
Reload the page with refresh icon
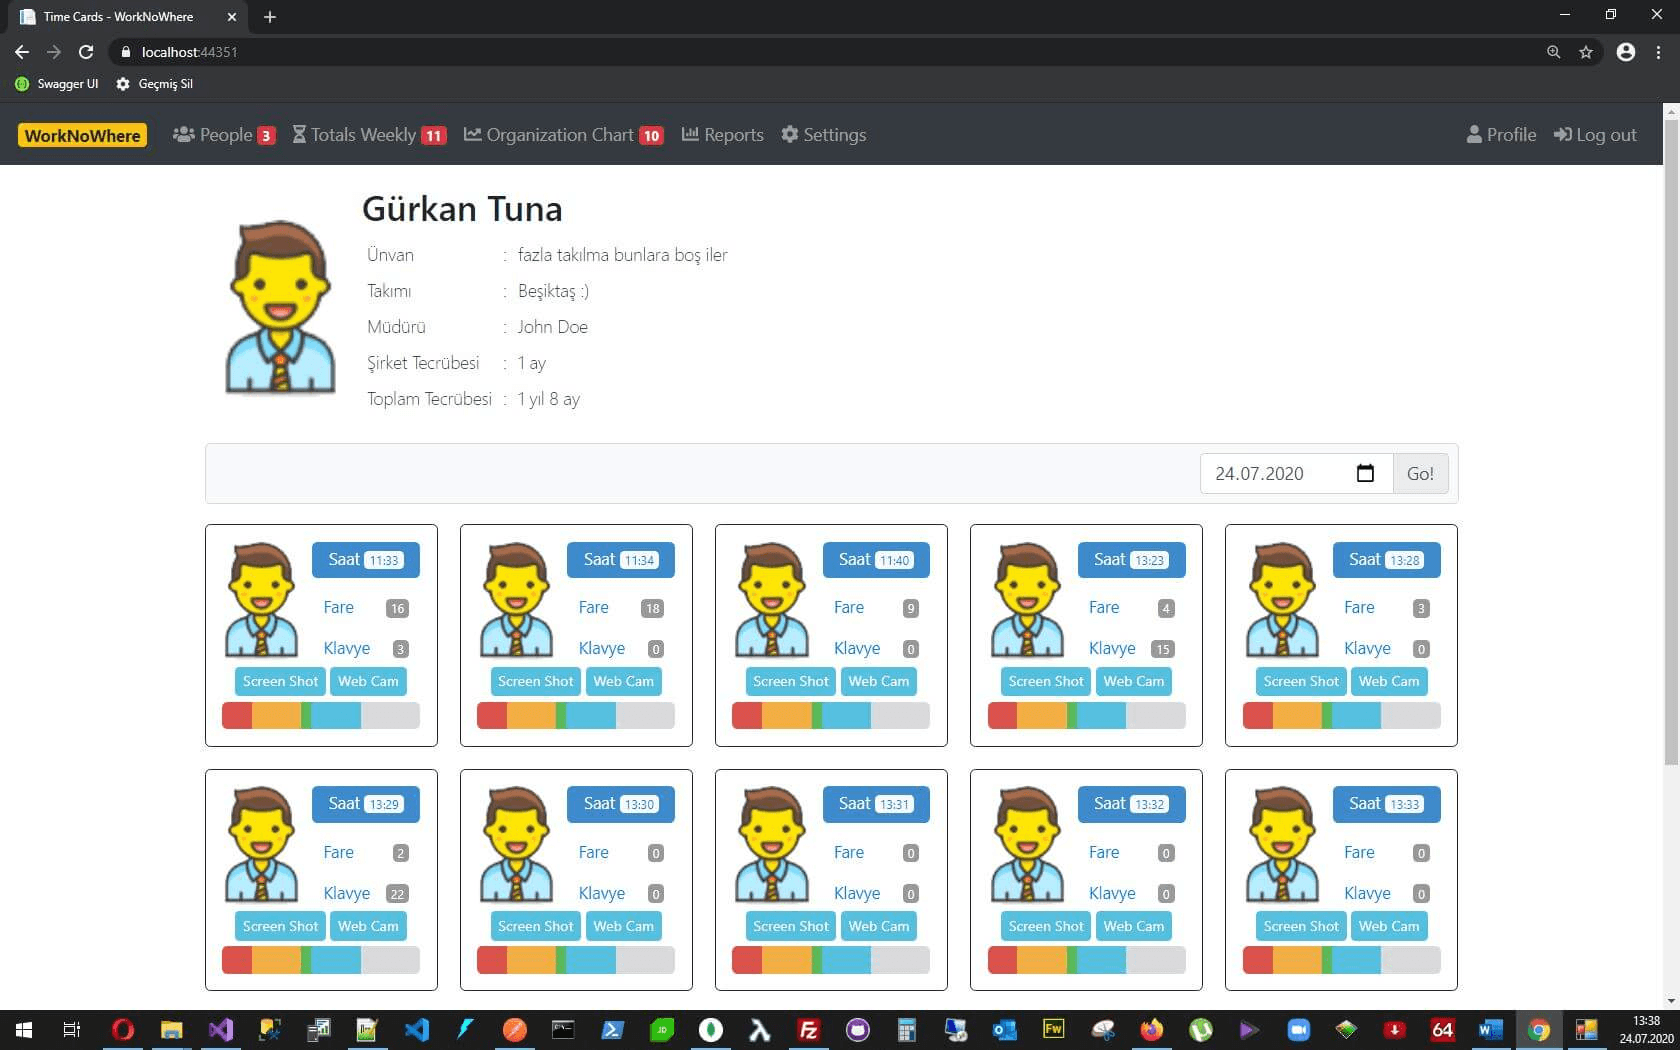point(86,52)
